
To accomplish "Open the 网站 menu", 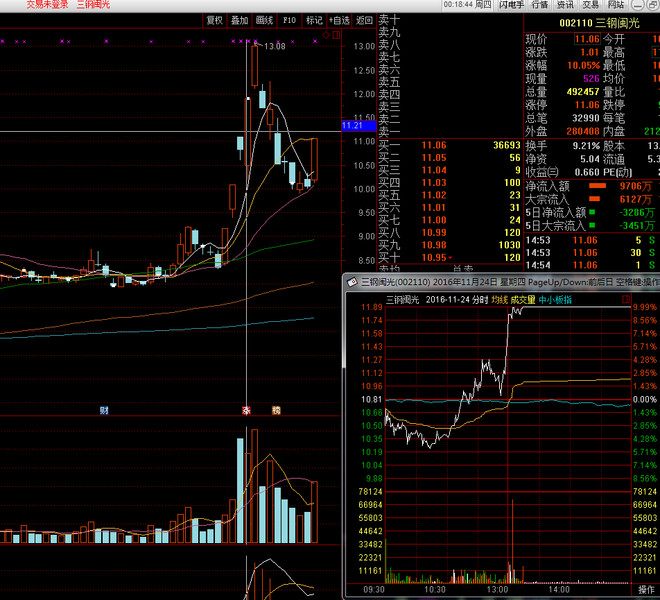I will coord(615,5).
